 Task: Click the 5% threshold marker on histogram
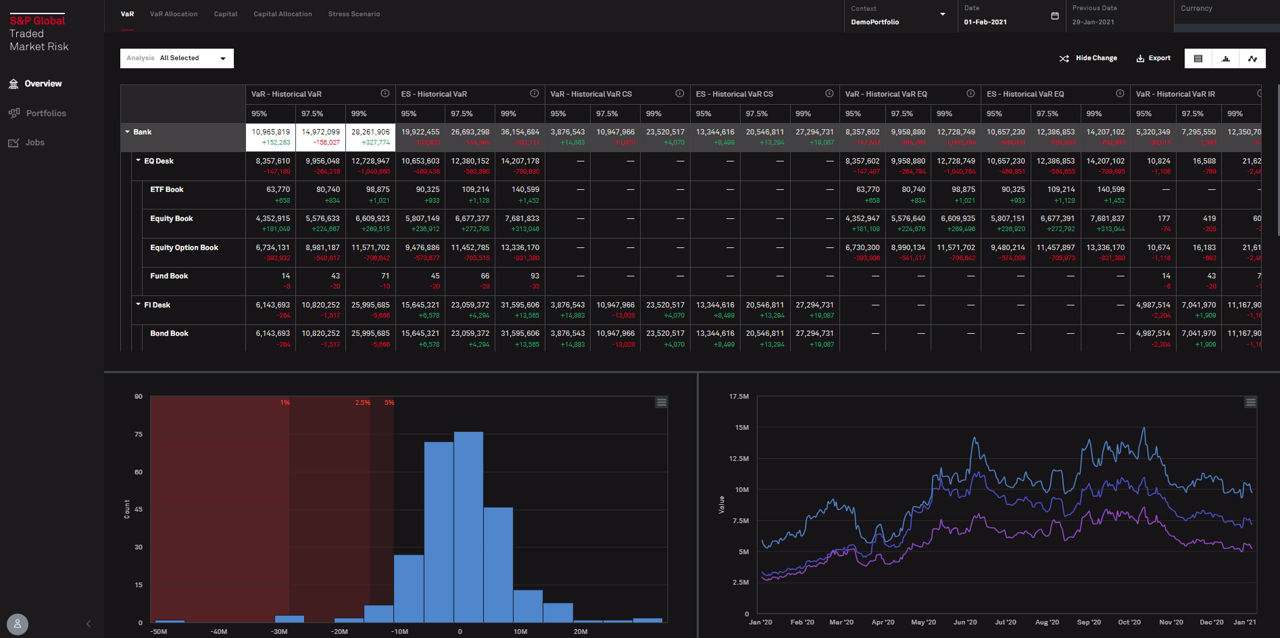(x=389, y=402)
